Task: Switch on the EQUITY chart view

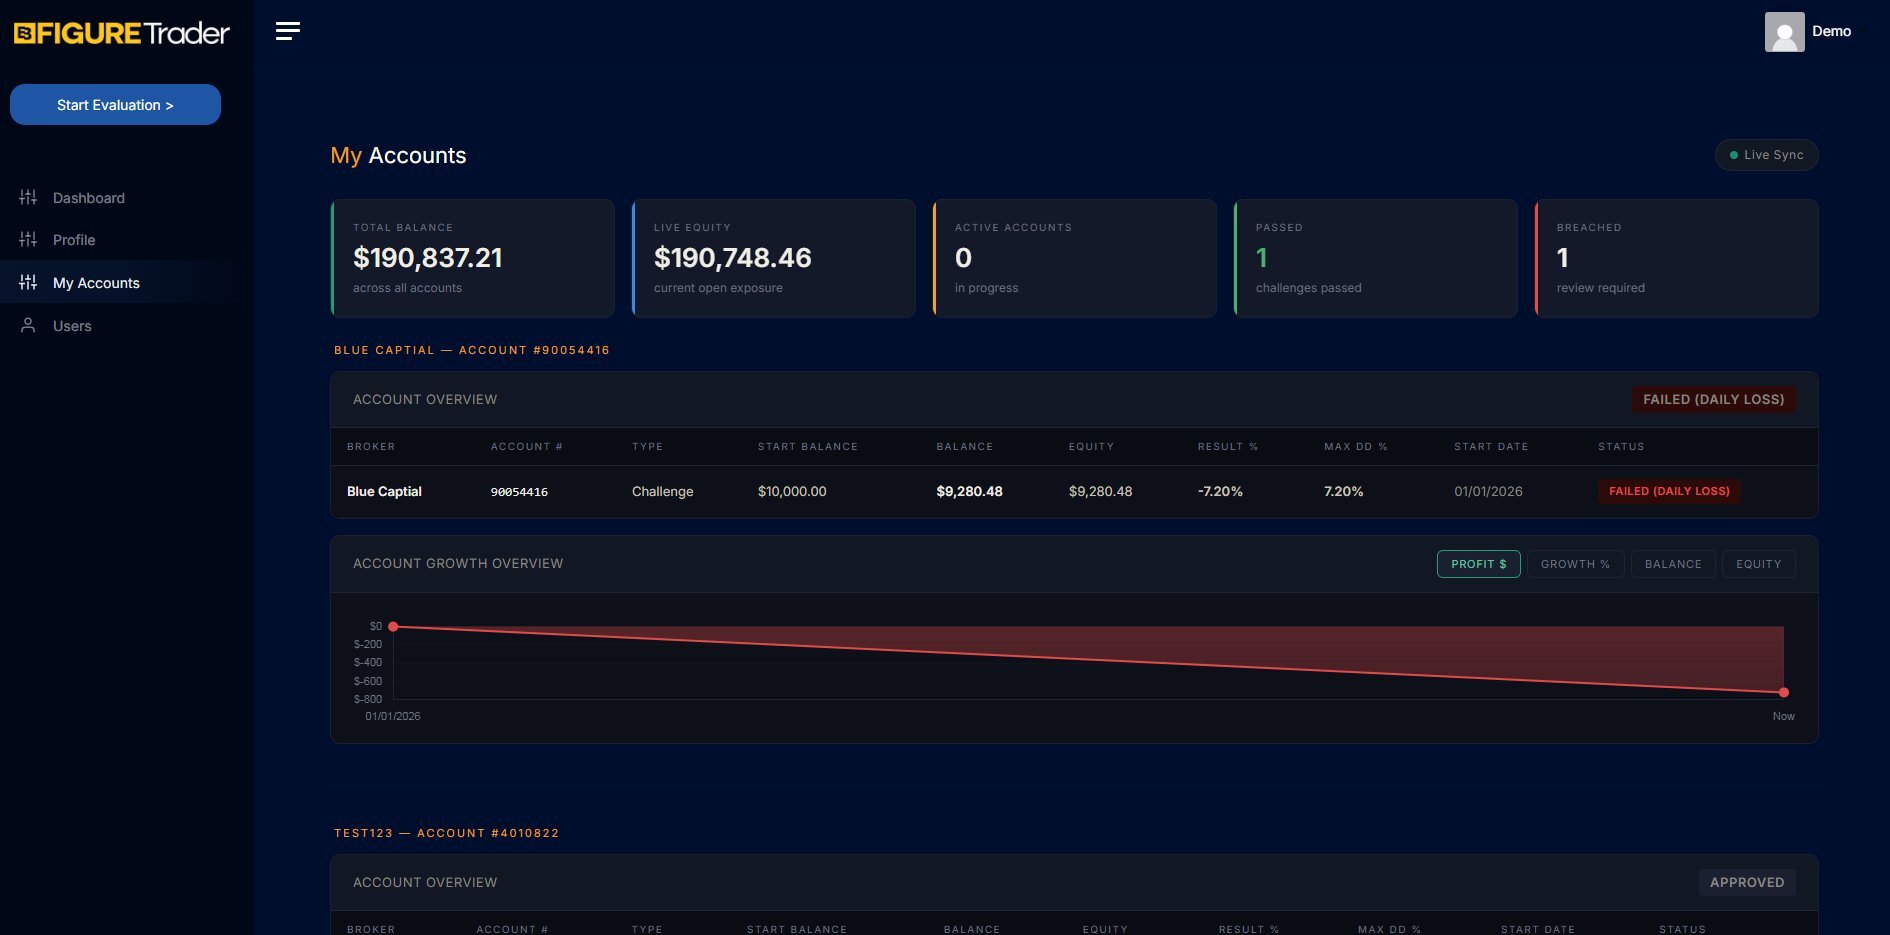Action: (x=1758, y=563)
